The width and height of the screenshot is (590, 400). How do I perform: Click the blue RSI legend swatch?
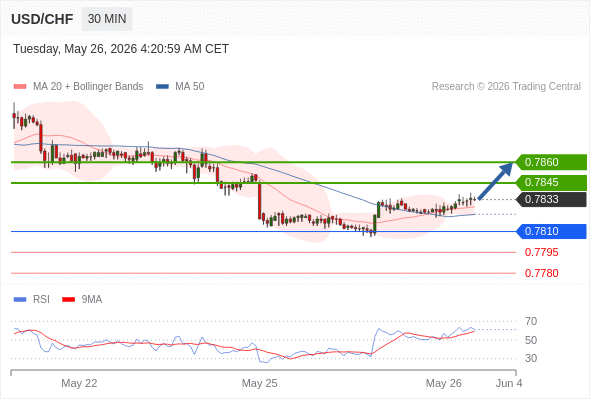(20, 300)
